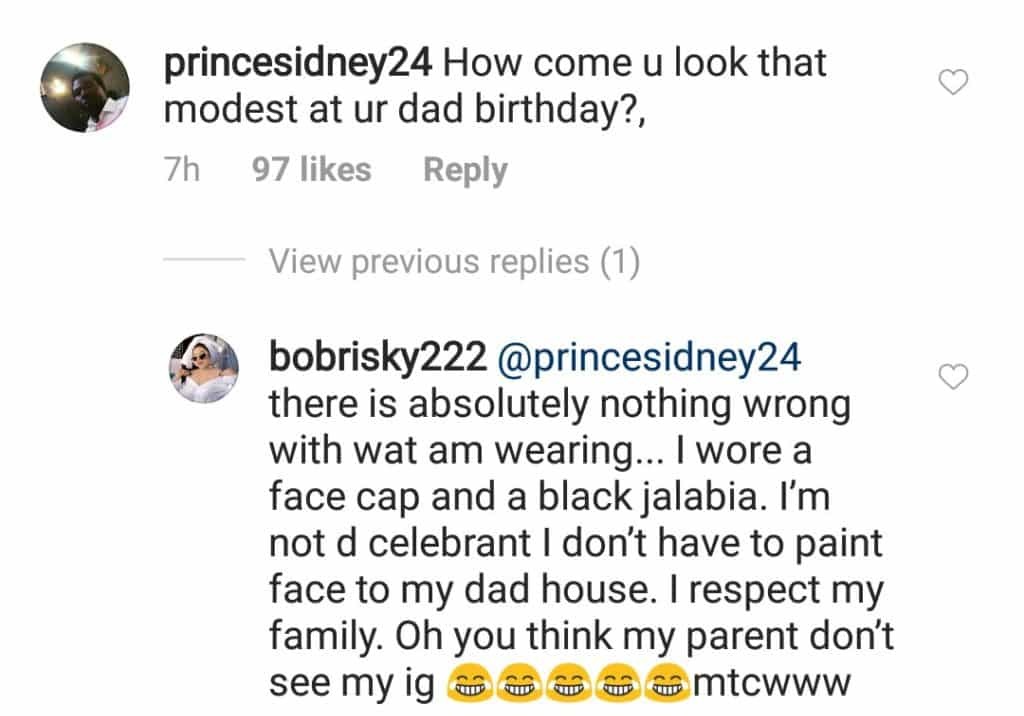Screen dimensions: 1024x716
Task: Select the text 'How come u look that'
Action: click(634, 64)
